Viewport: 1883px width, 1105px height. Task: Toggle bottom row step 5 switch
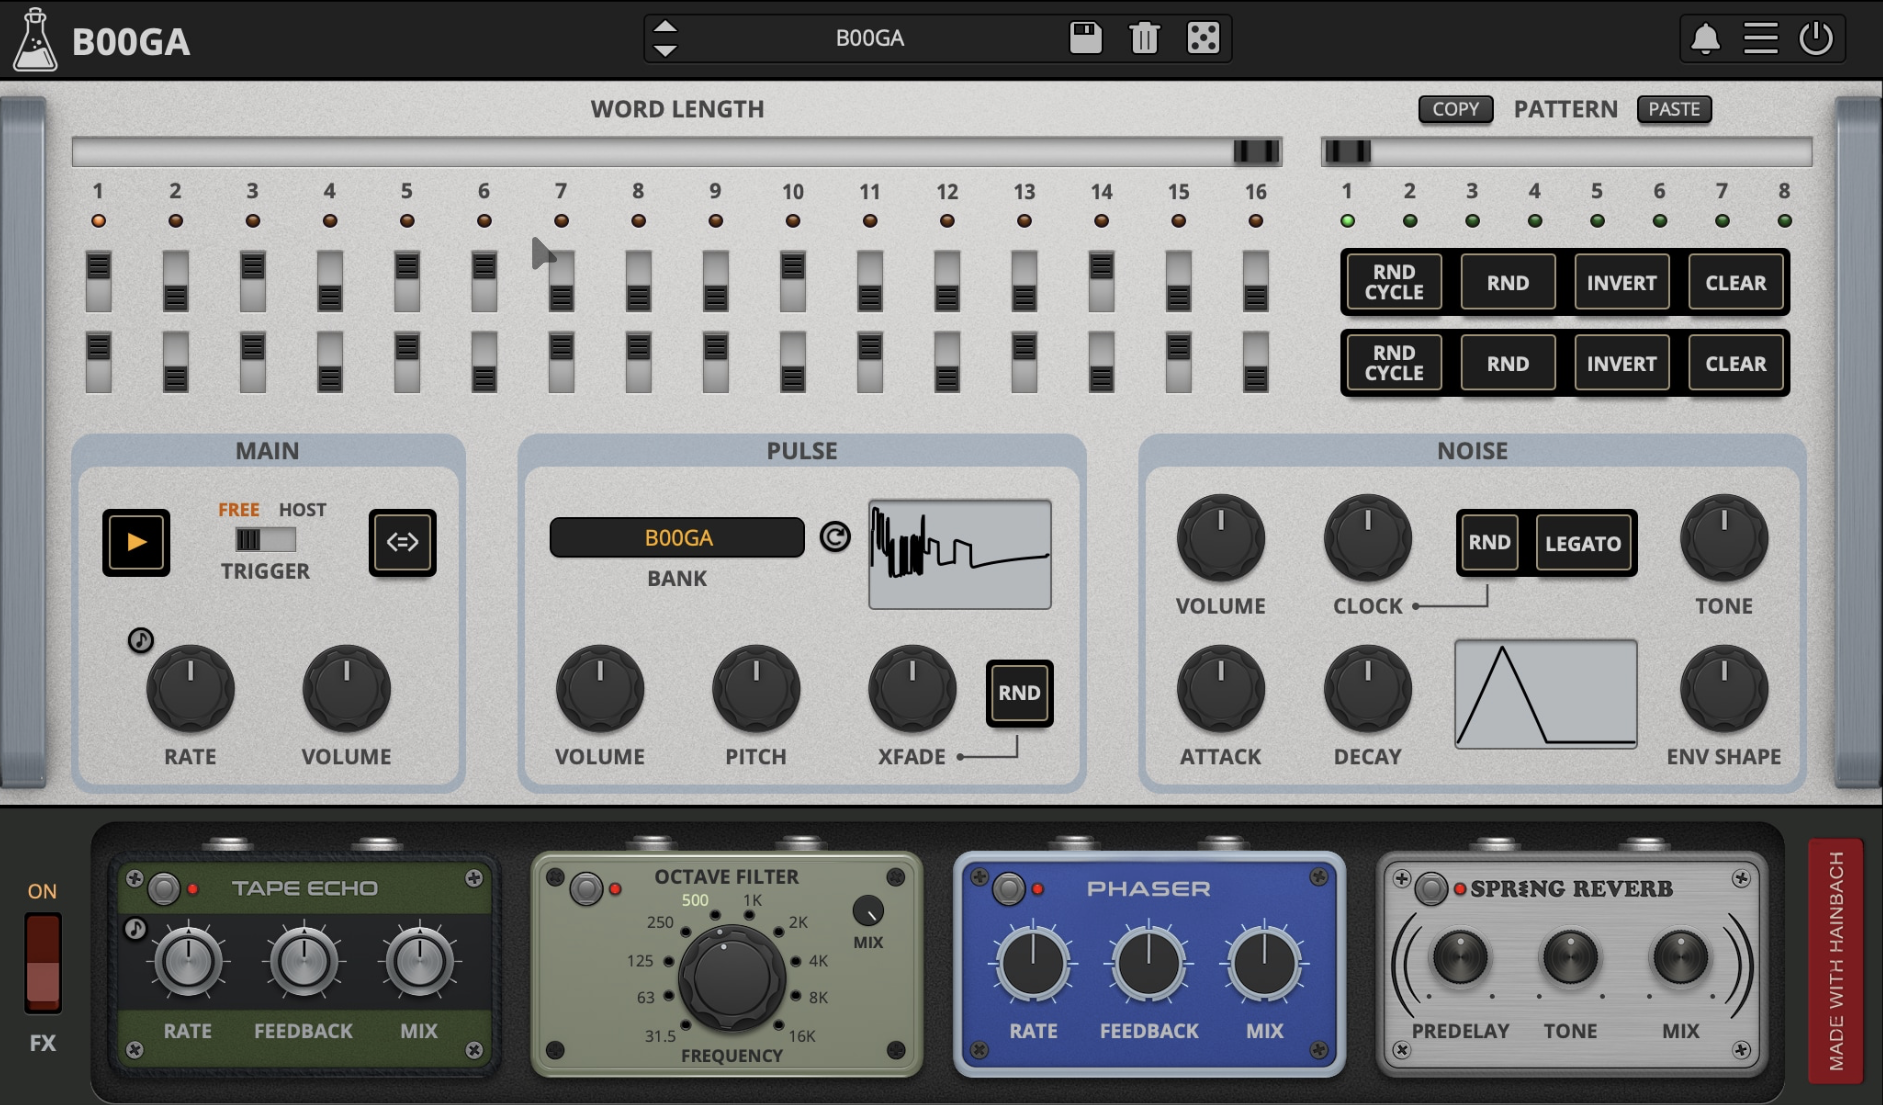[x=407, y=363]
